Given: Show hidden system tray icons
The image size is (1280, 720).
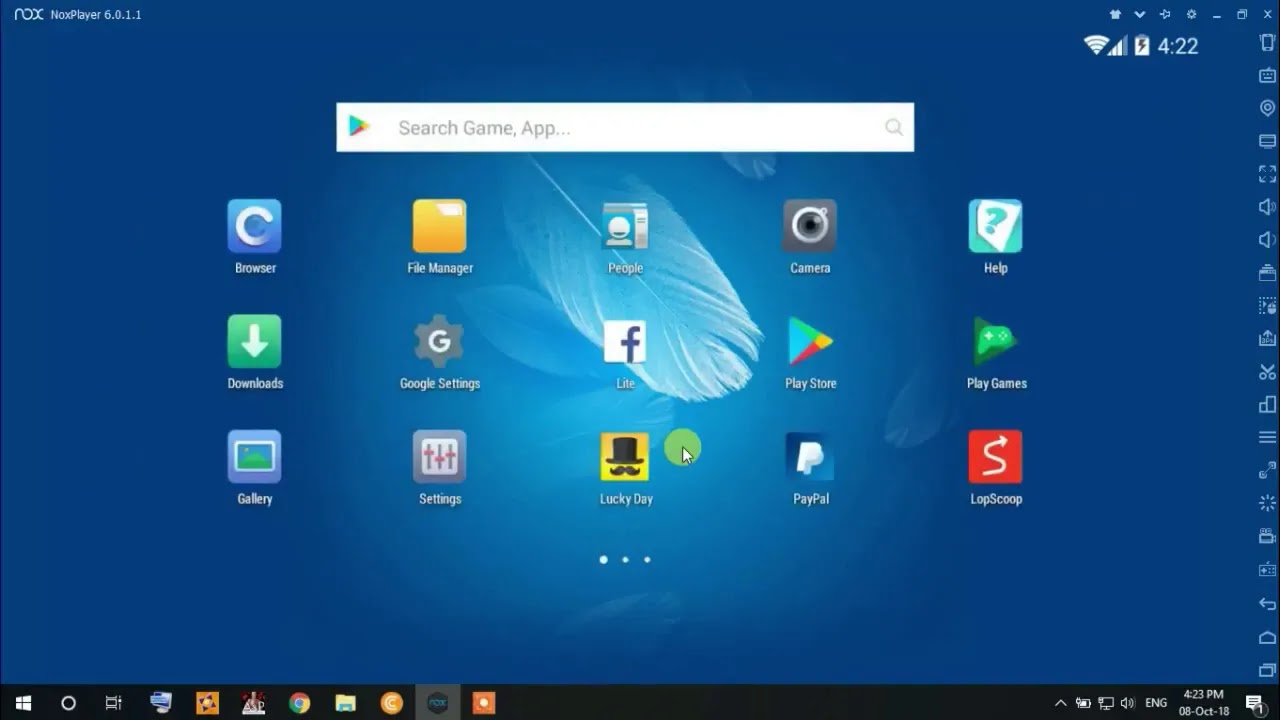Looking at the screenshot, I should (1061, 703).
